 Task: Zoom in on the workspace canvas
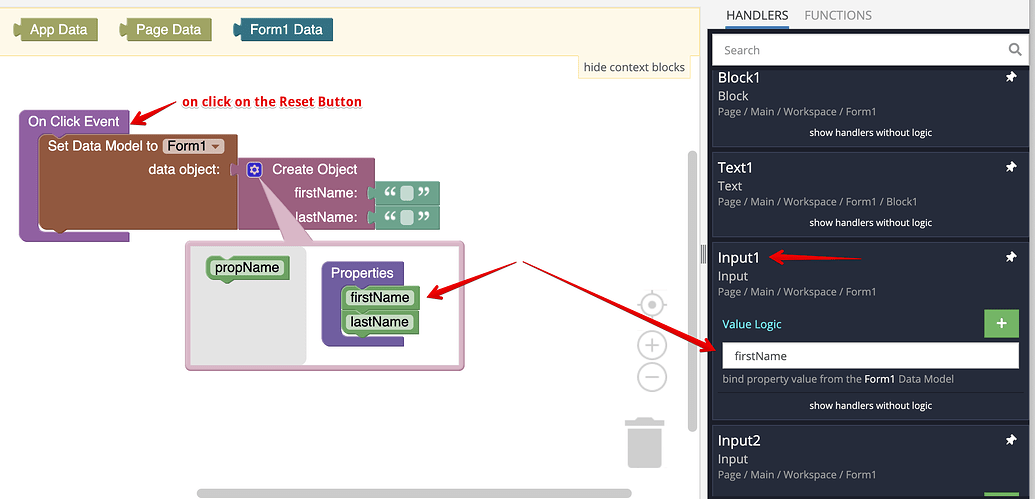point(652,345)
